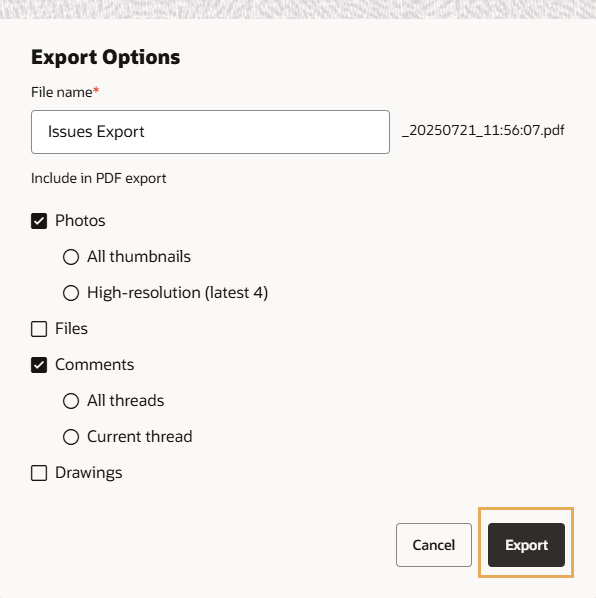Click the dark Export button

(x=526, y=545)
